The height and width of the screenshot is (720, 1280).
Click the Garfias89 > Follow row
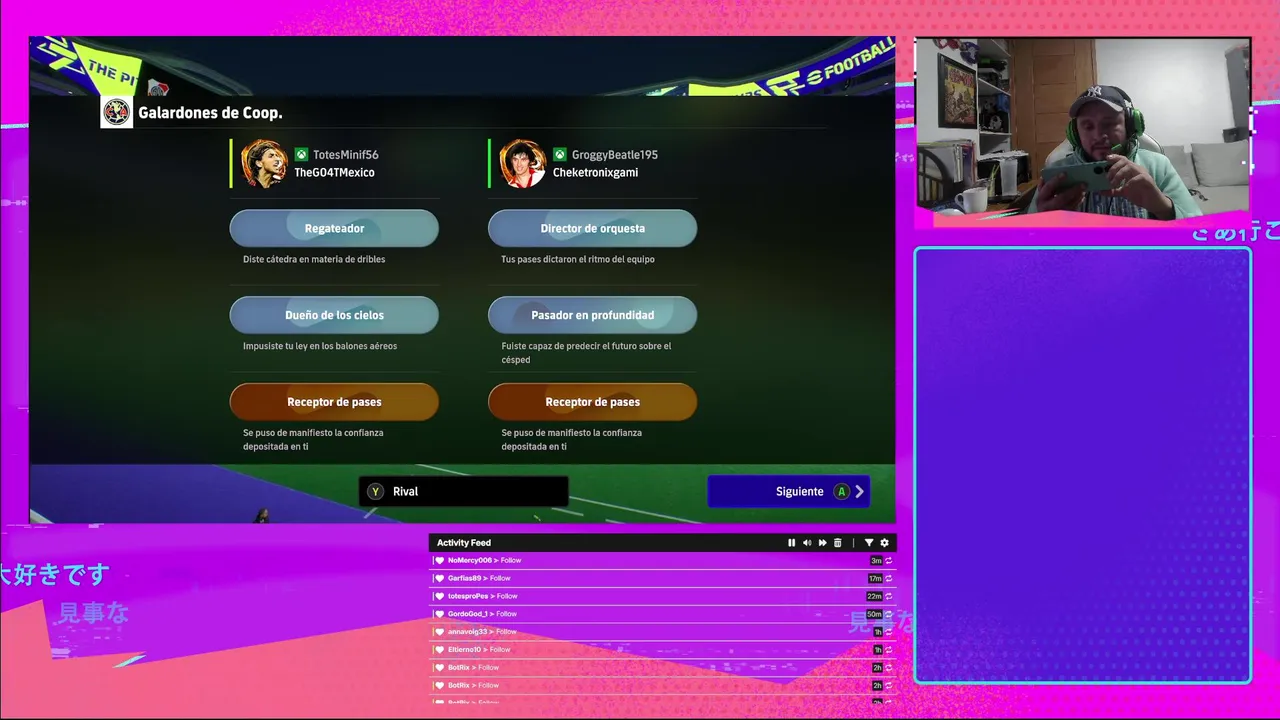[x=662, y=579]
